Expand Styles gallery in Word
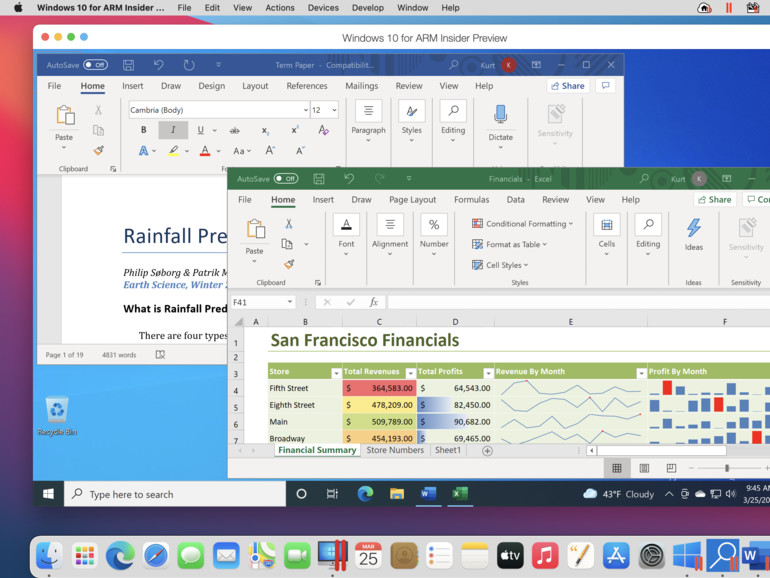Image resolution: width=770 pixels, height=578 pixels. (412, 122)
